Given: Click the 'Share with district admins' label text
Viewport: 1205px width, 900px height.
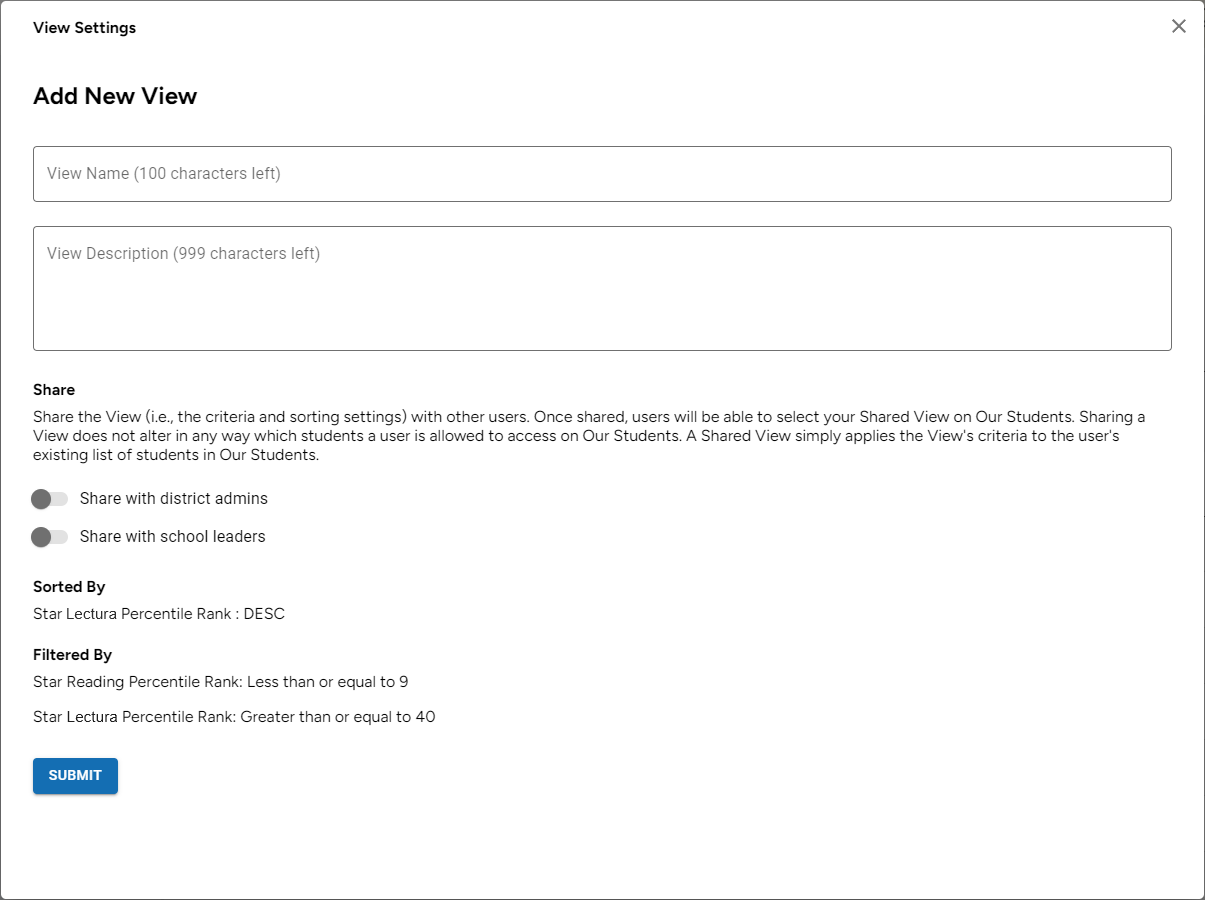Looking at the screenshot, I should coord(174,499).
